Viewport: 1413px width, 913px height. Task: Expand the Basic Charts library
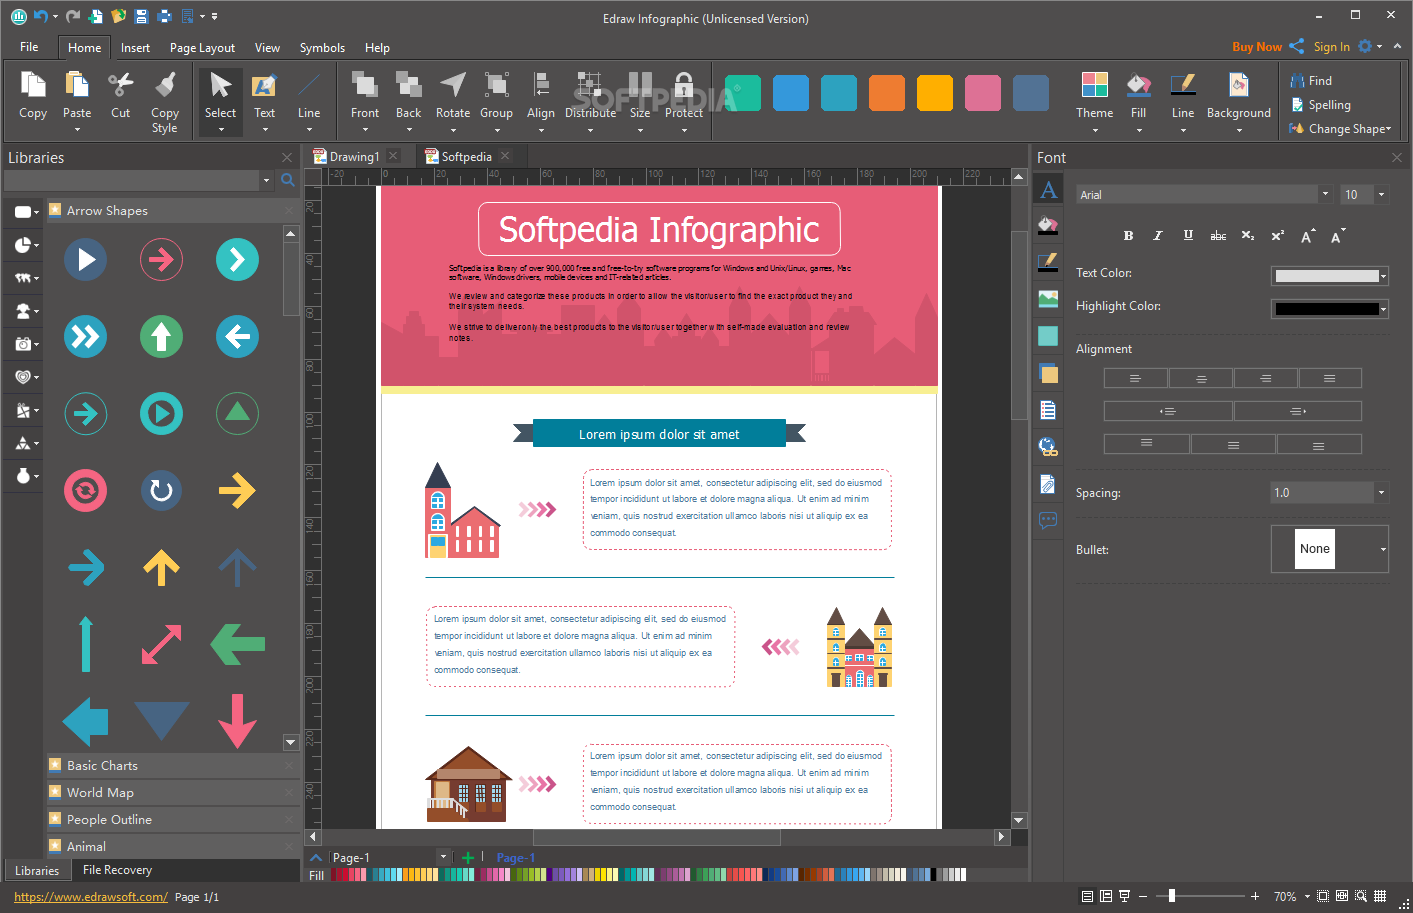[172, 766]
